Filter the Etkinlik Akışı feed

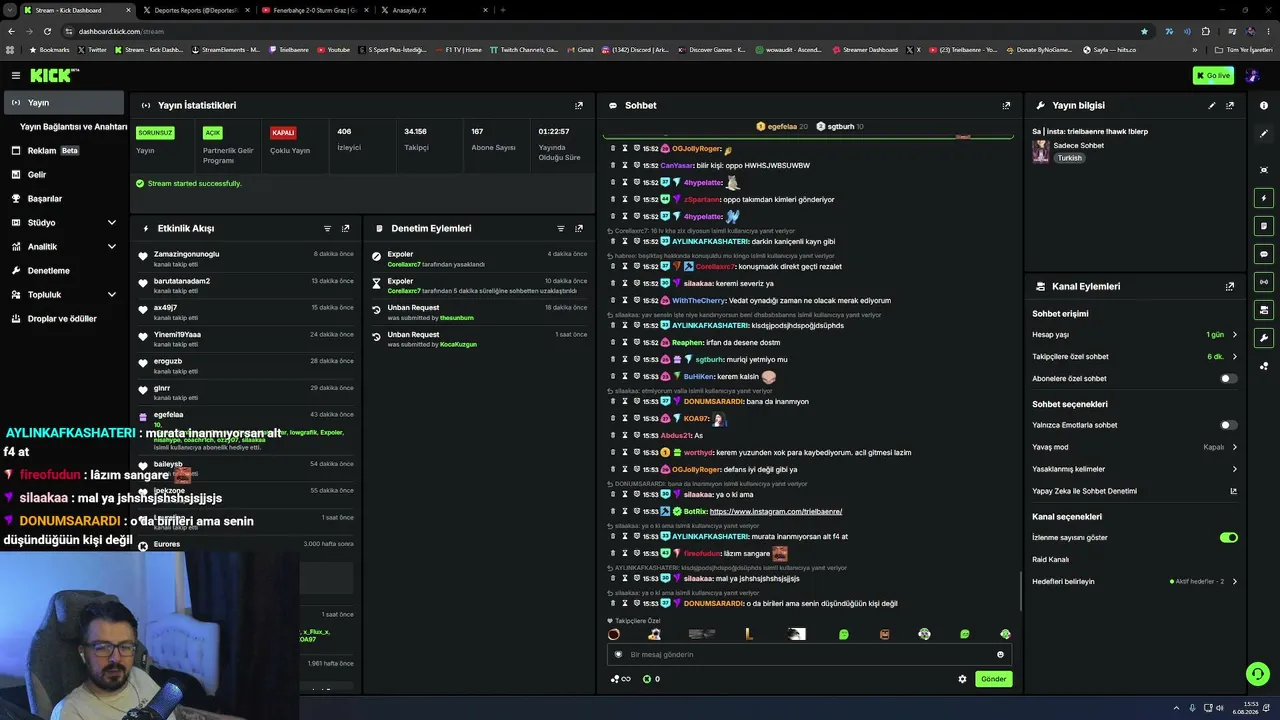tap(327, 228)
